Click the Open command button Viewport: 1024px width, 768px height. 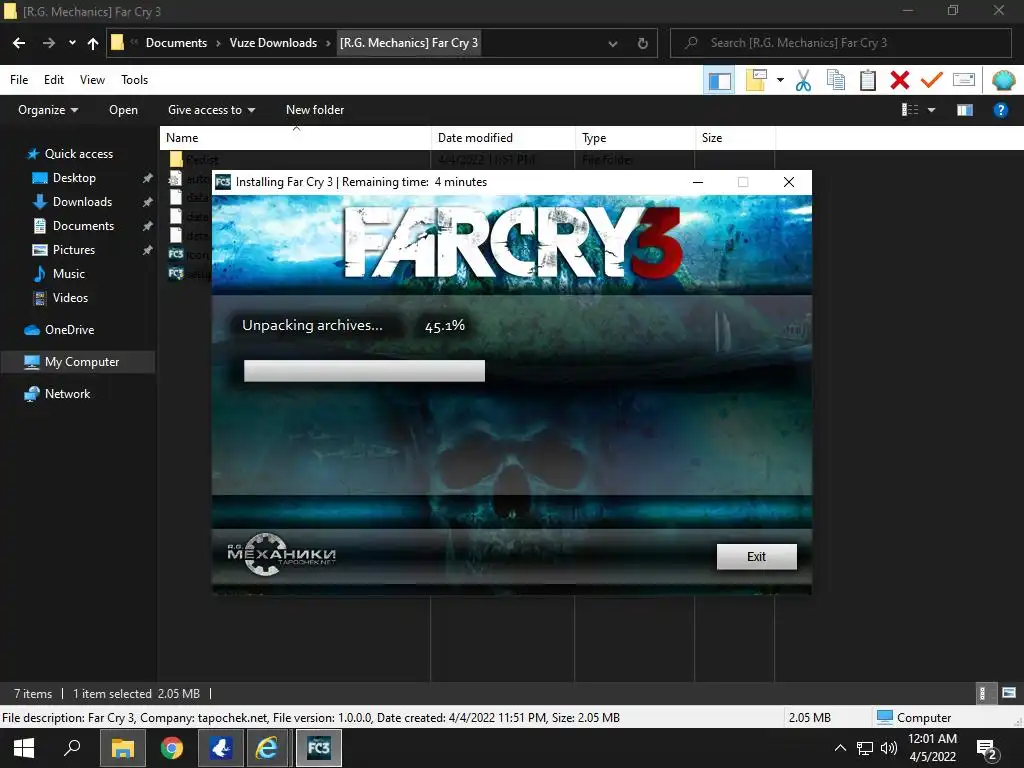pos(123,110)
